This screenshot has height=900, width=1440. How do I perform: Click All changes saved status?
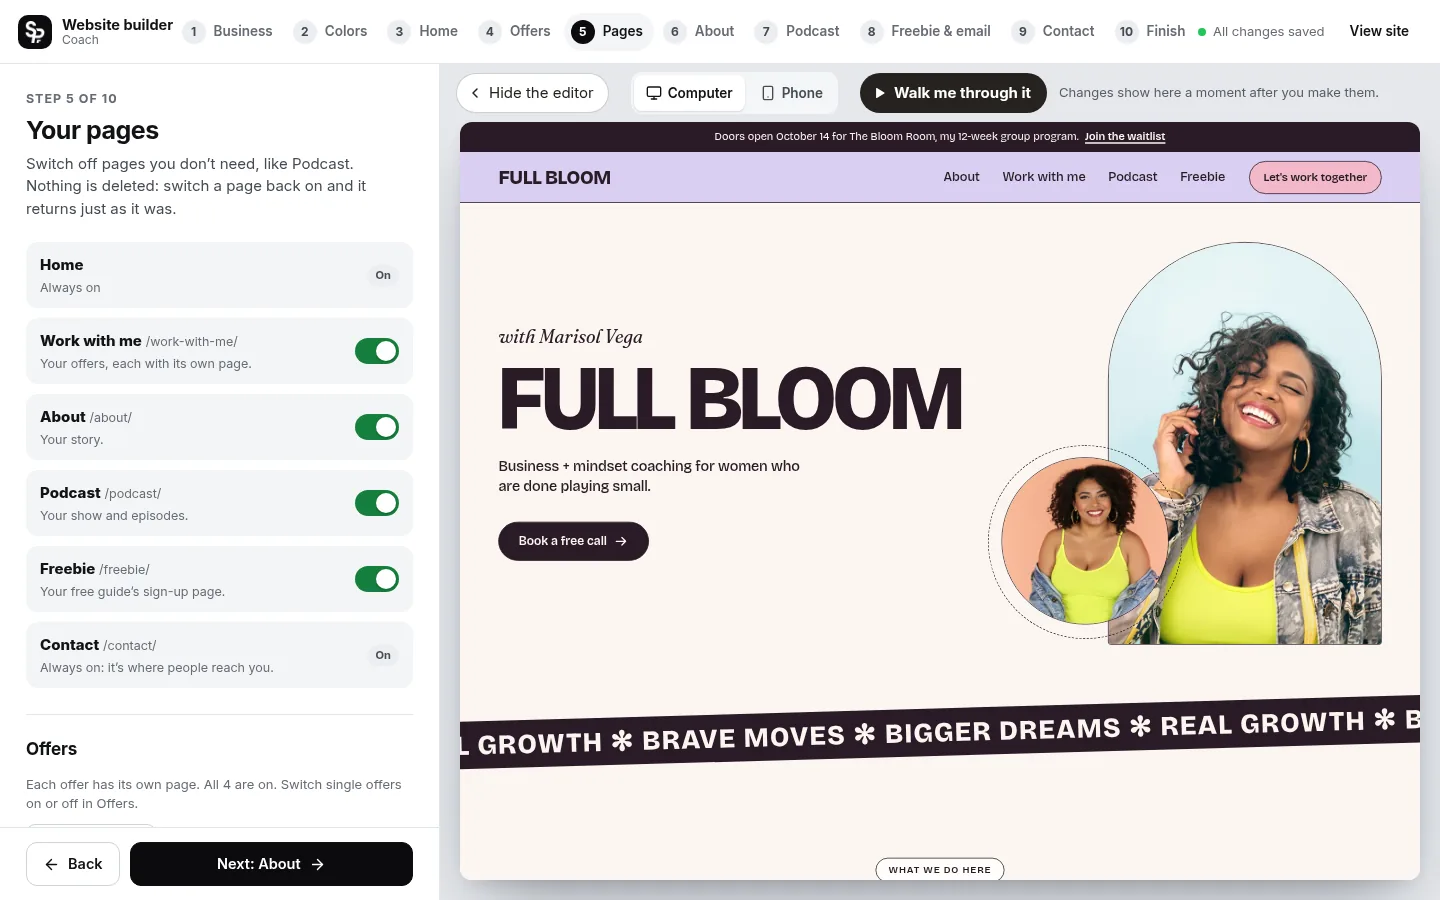click(1261, 32)
